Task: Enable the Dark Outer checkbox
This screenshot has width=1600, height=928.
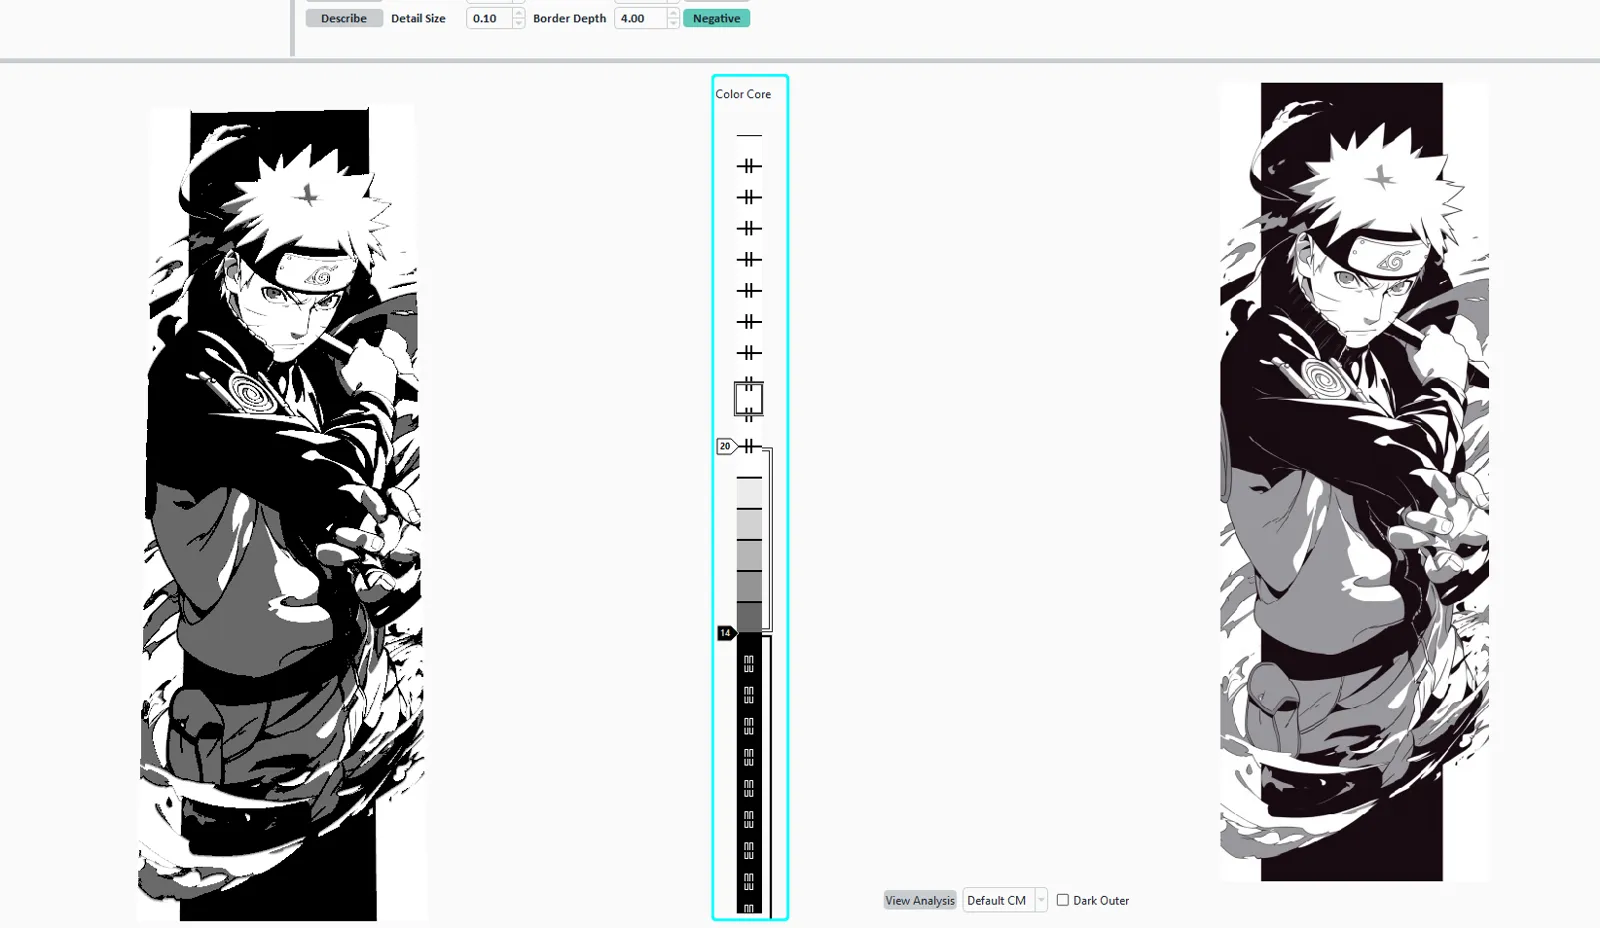Action: click(1063, 900)
